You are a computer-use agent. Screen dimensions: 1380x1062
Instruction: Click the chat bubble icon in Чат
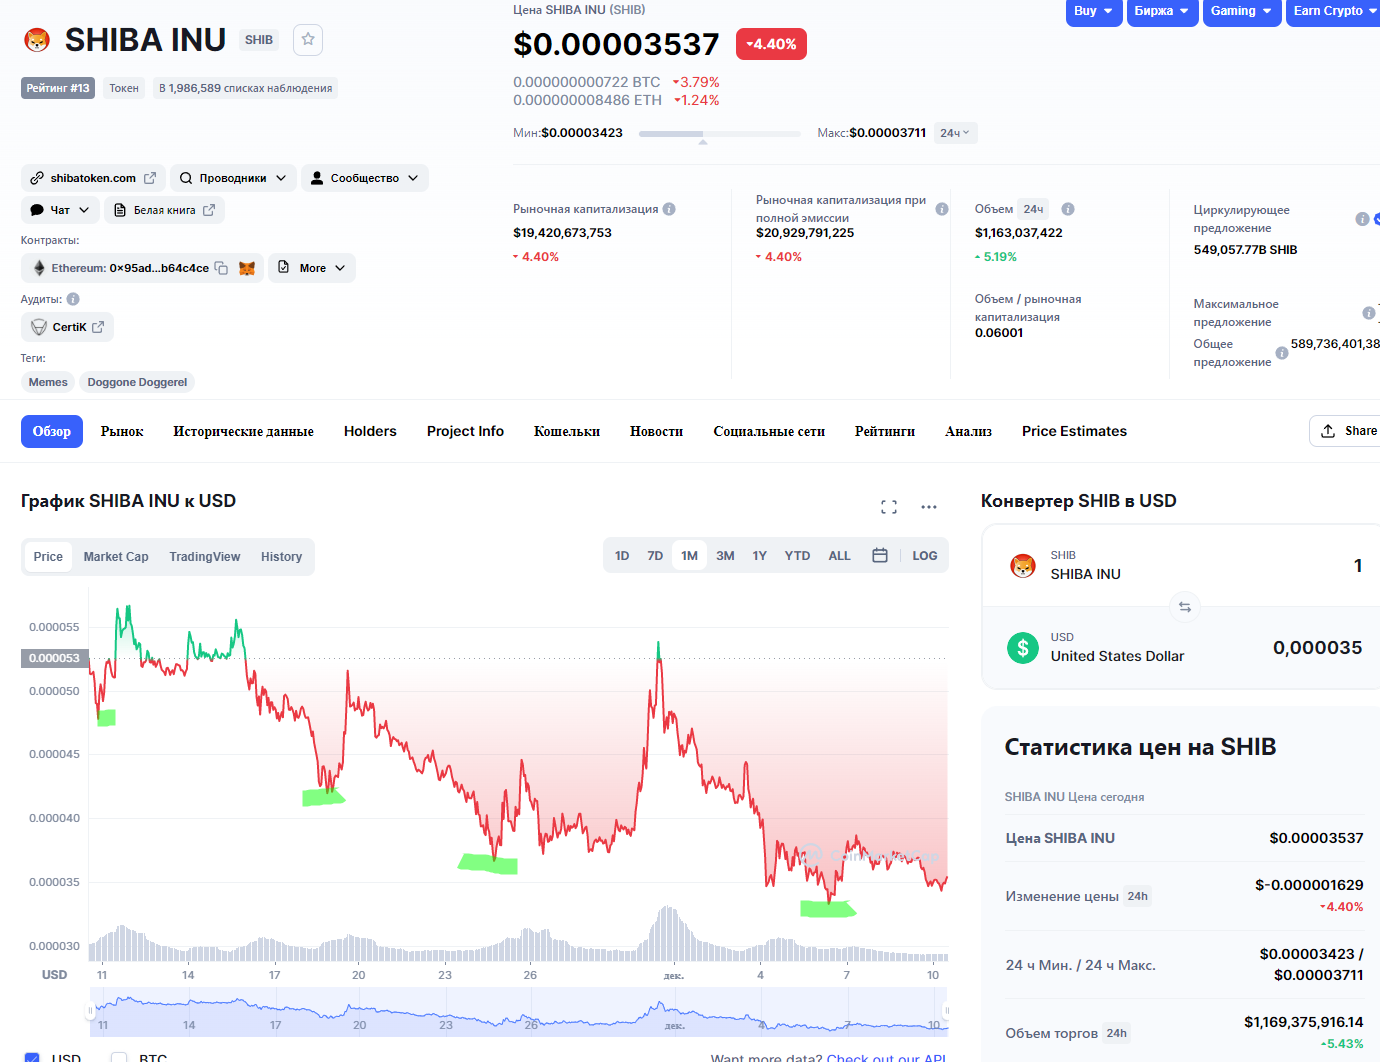click(37, 210)
